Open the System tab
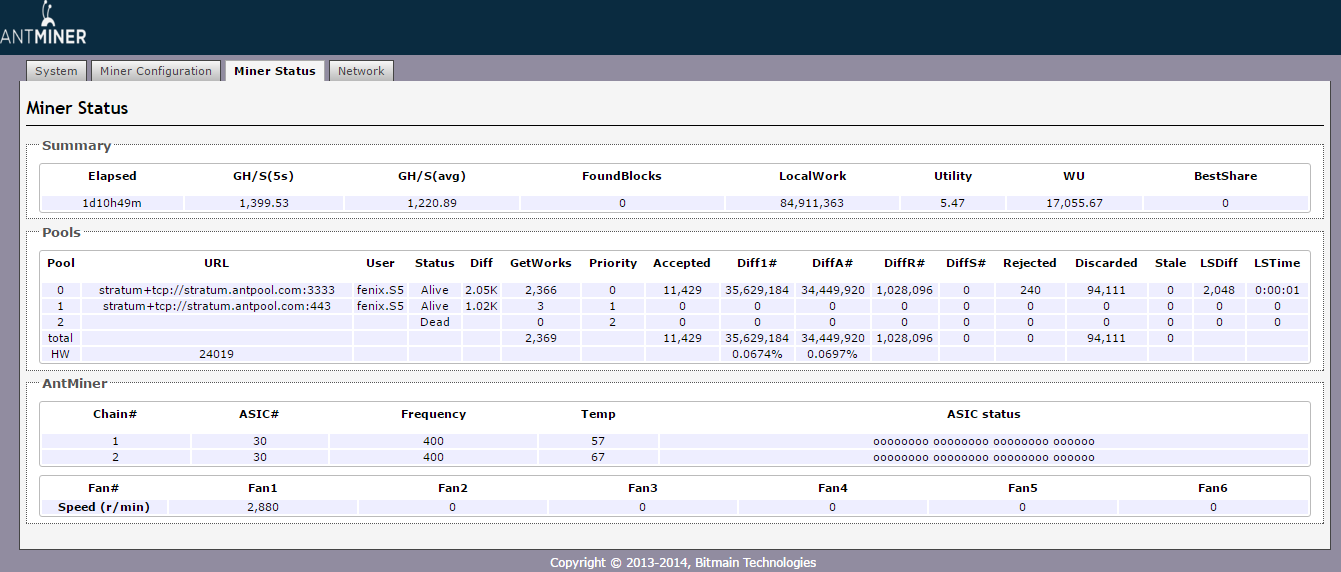Image resolution: width=1341 pixels, height=572 pixels. click(x=56, y=71)
